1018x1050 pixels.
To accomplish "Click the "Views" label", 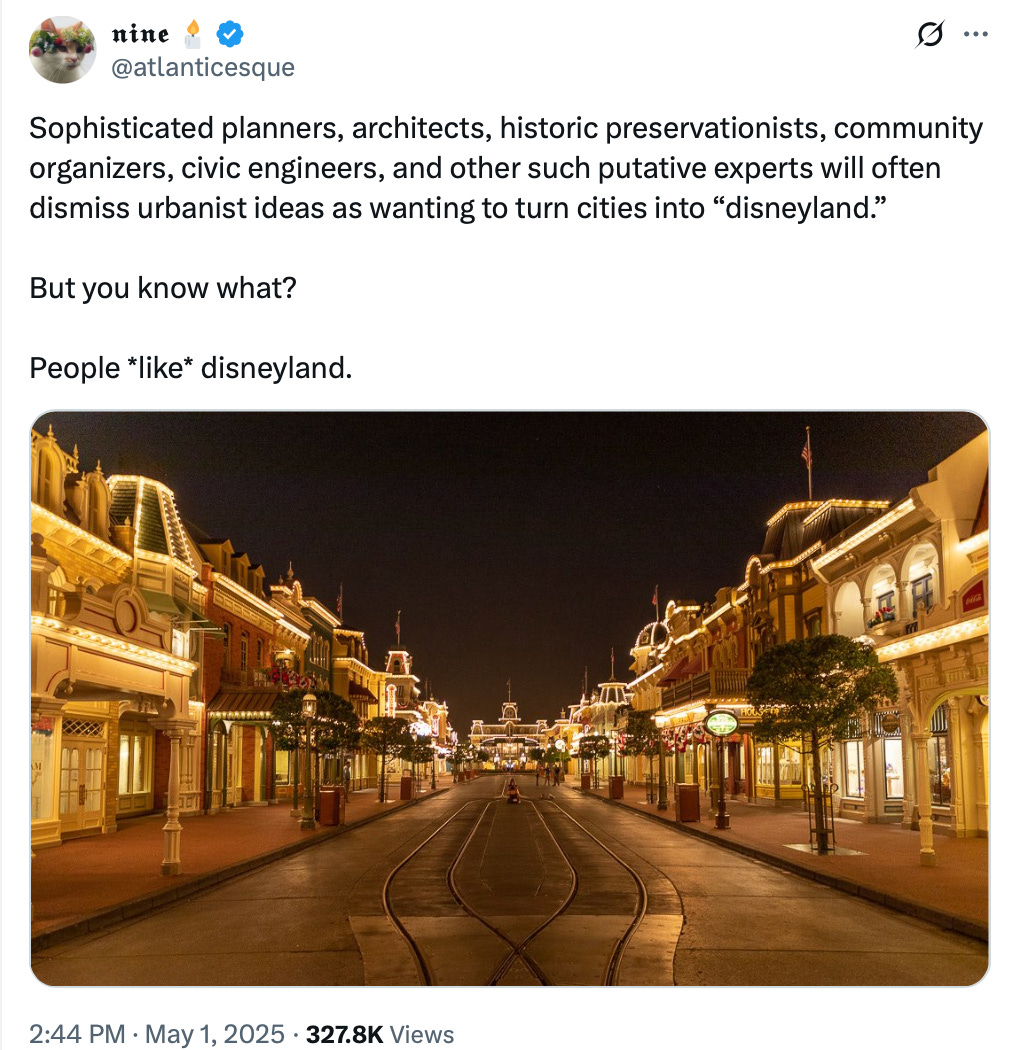I will [x=422, y=1034].
